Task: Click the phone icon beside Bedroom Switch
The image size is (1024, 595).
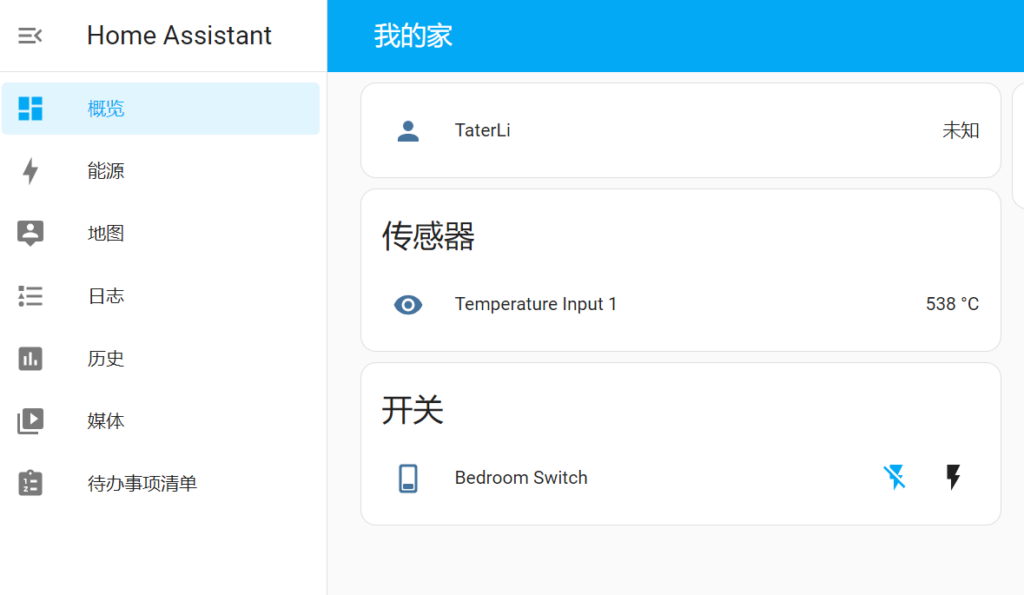Action: (x=408, y=478)
